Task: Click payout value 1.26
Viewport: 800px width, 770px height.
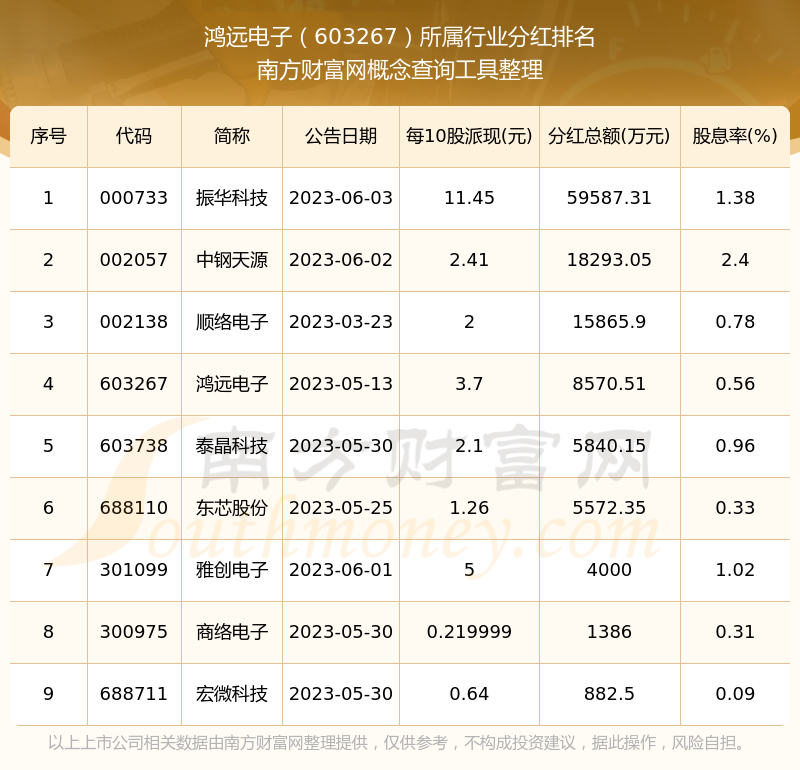Action: [x=469, y=508]
